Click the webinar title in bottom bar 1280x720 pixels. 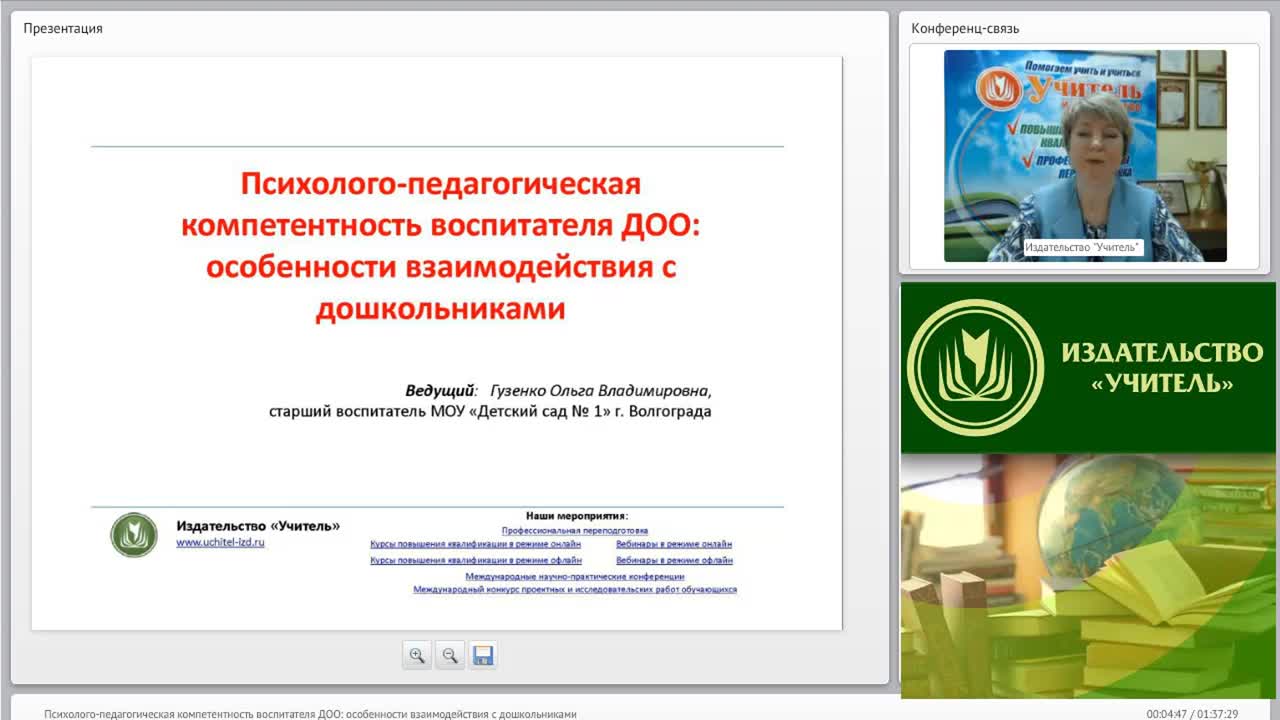click(311, 714)
